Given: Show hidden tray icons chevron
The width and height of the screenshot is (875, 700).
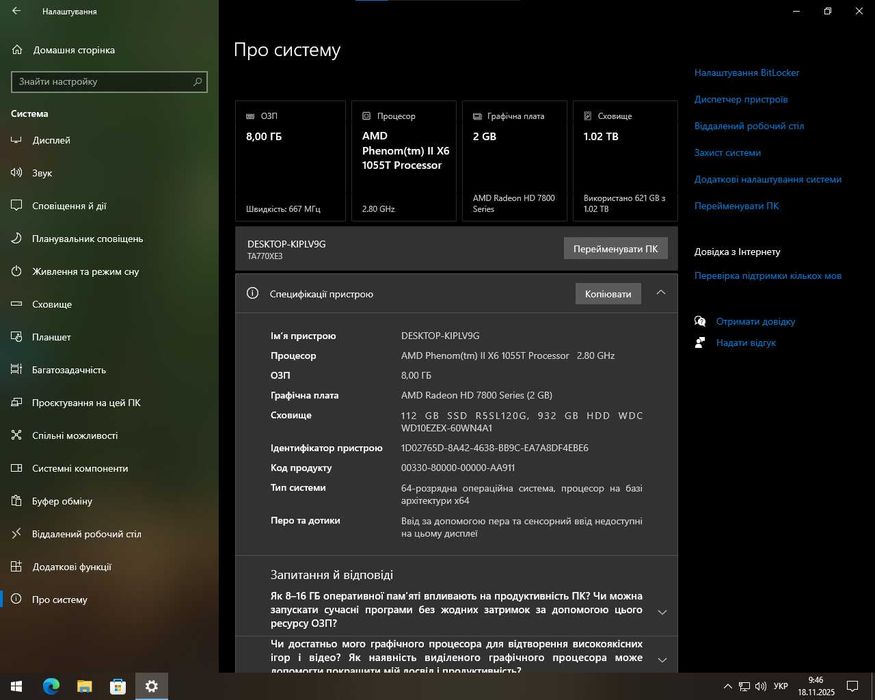Looking at the screenshot, I should tap(728, 686).
